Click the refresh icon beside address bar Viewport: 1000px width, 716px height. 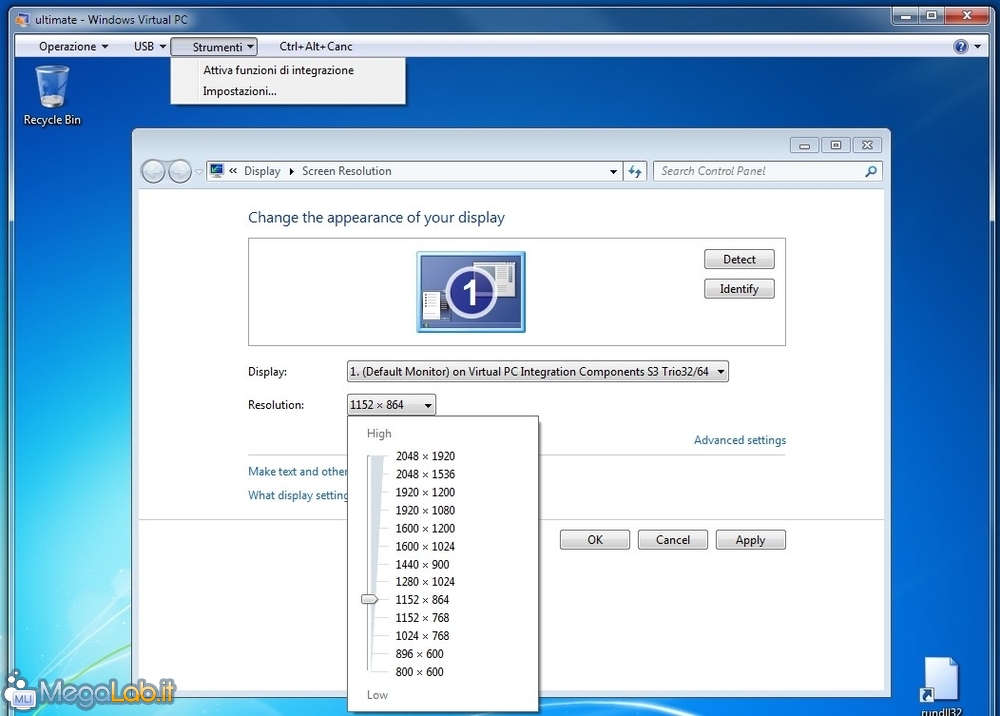click(x=635, y=171)
